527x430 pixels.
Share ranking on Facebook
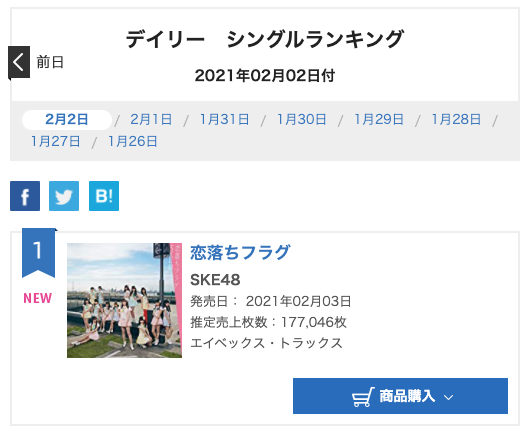coord(25,196)
